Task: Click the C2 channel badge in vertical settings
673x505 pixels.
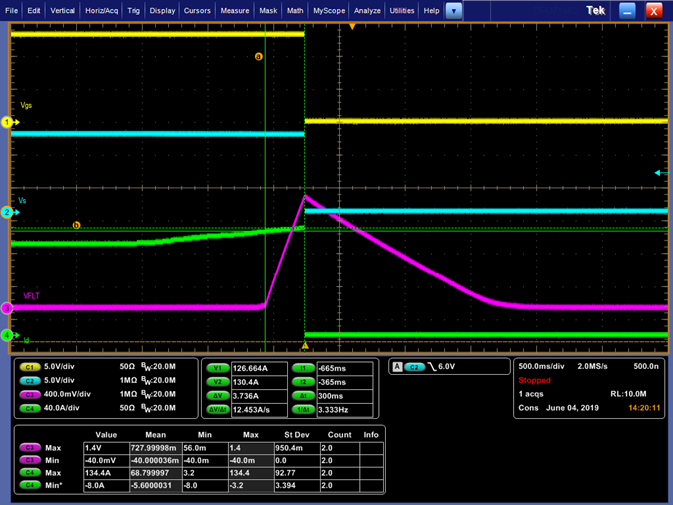Action: click(x=30, y=381)
